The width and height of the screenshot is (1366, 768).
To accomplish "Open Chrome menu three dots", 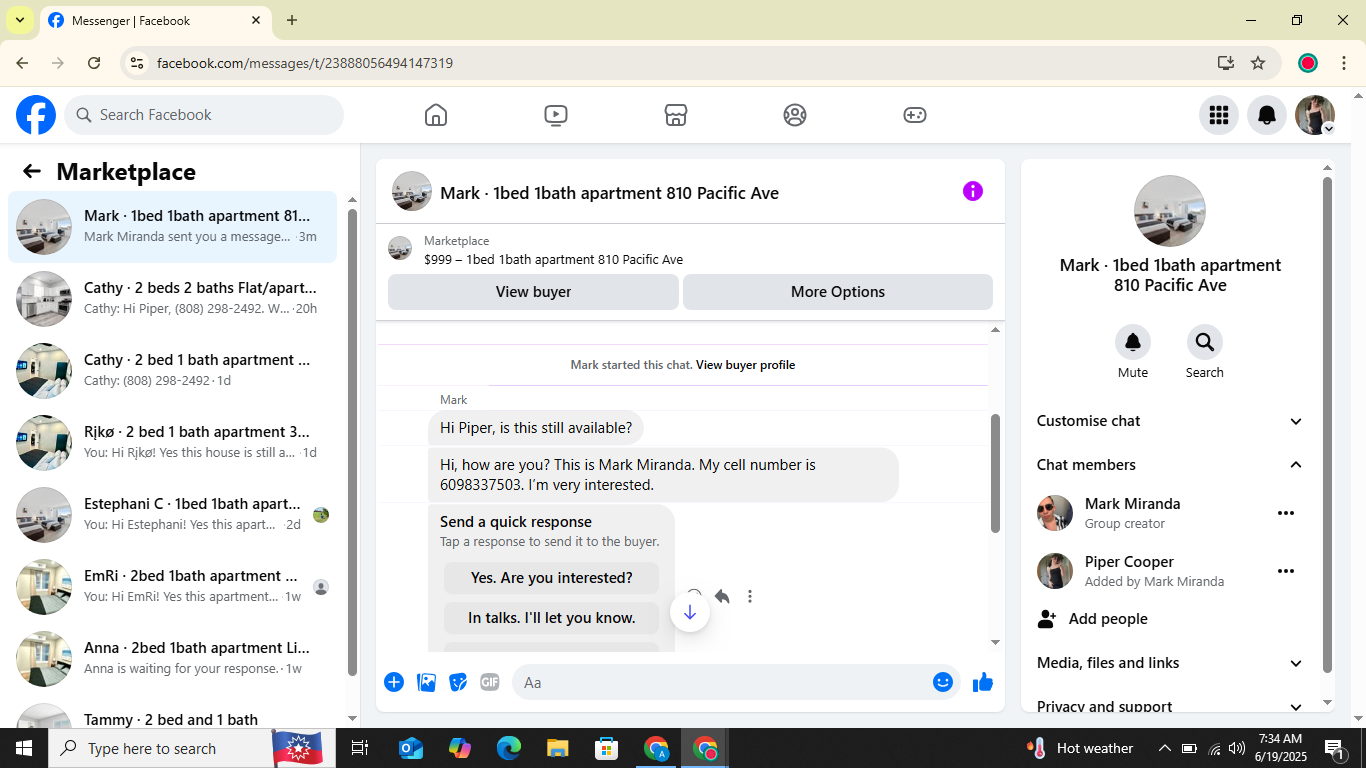I will [x=1344, y=63].
